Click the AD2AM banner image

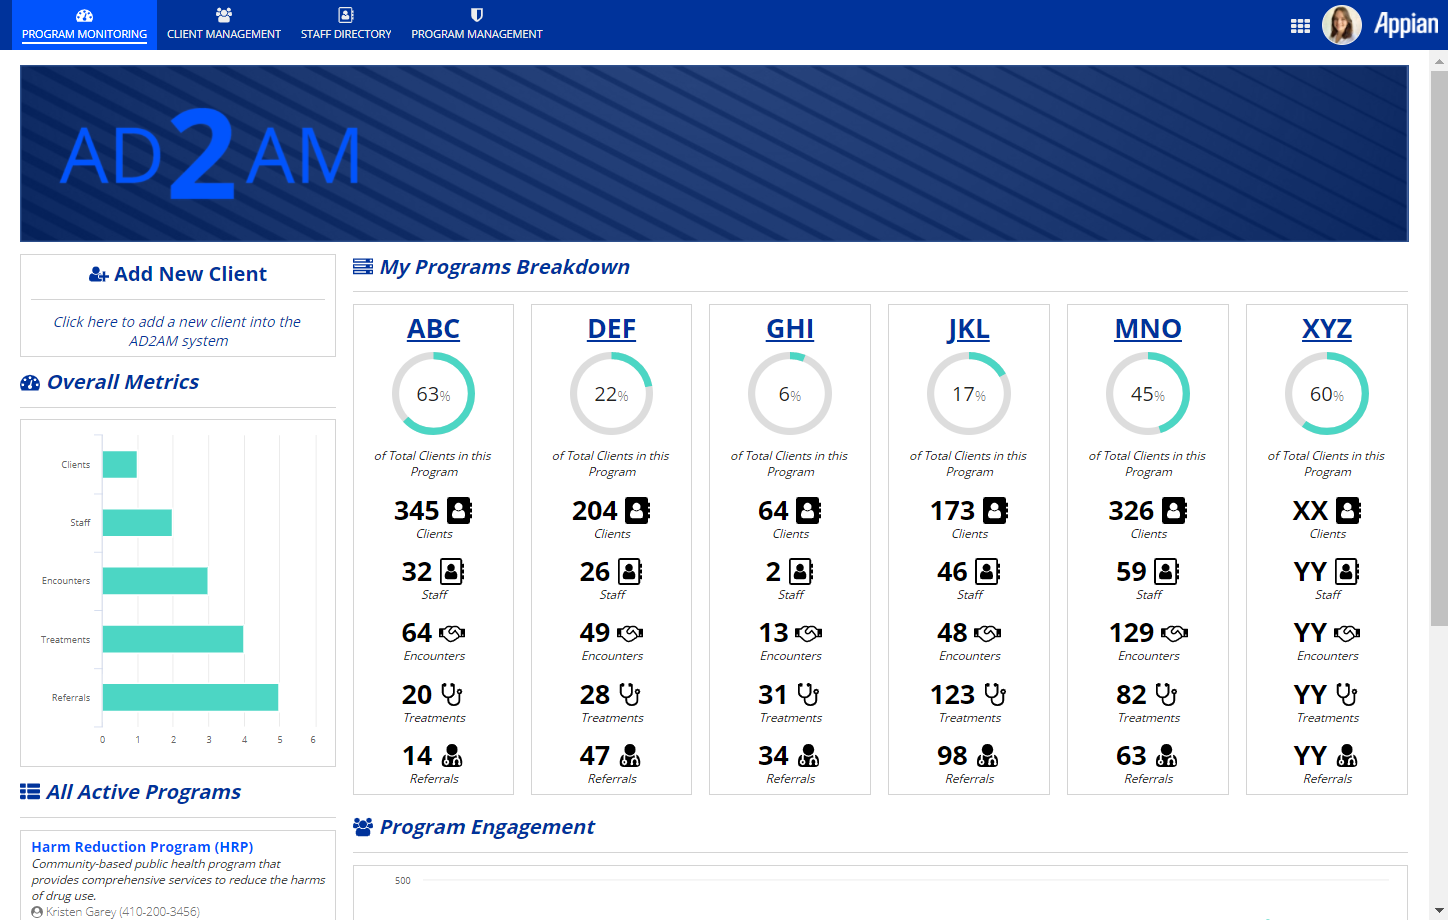pyautogui.click(x=714, y=153)
